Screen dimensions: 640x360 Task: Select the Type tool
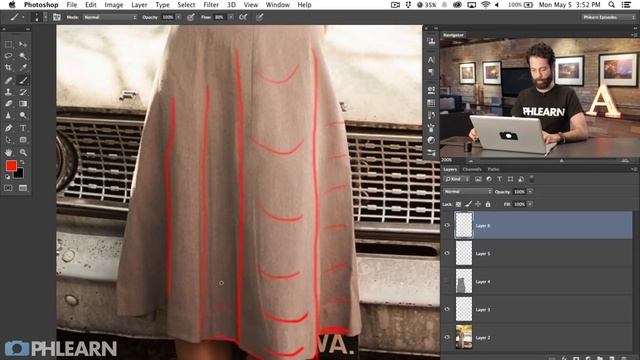coord(23,128)
